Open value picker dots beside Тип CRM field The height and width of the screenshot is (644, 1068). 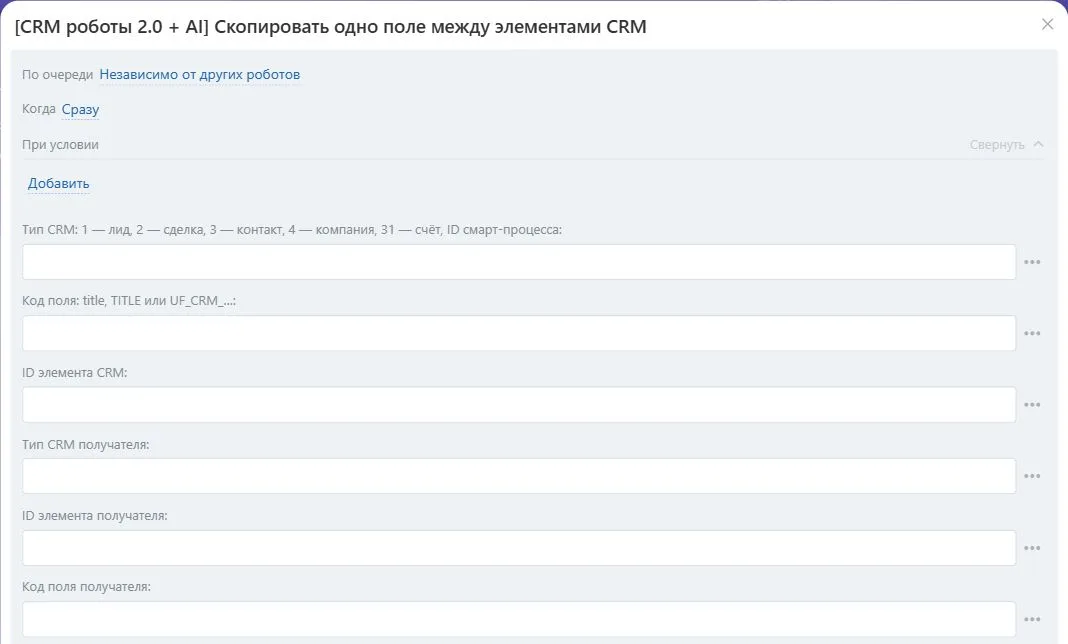click(x=1032, y=262)
